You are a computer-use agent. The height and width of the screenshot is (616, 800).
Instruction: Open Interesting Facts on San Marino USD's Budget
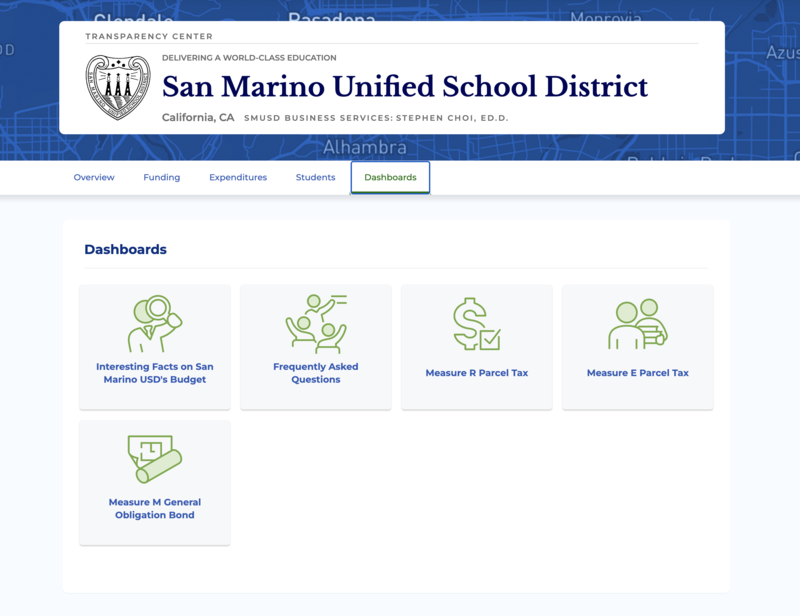pos(155,373)
